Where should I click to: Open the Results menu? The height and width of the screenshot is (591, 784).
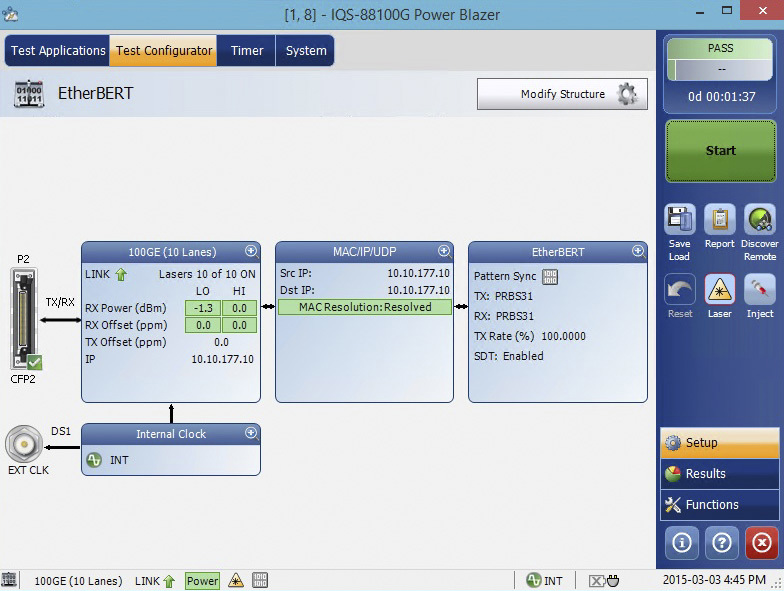(x=720, y=474)
